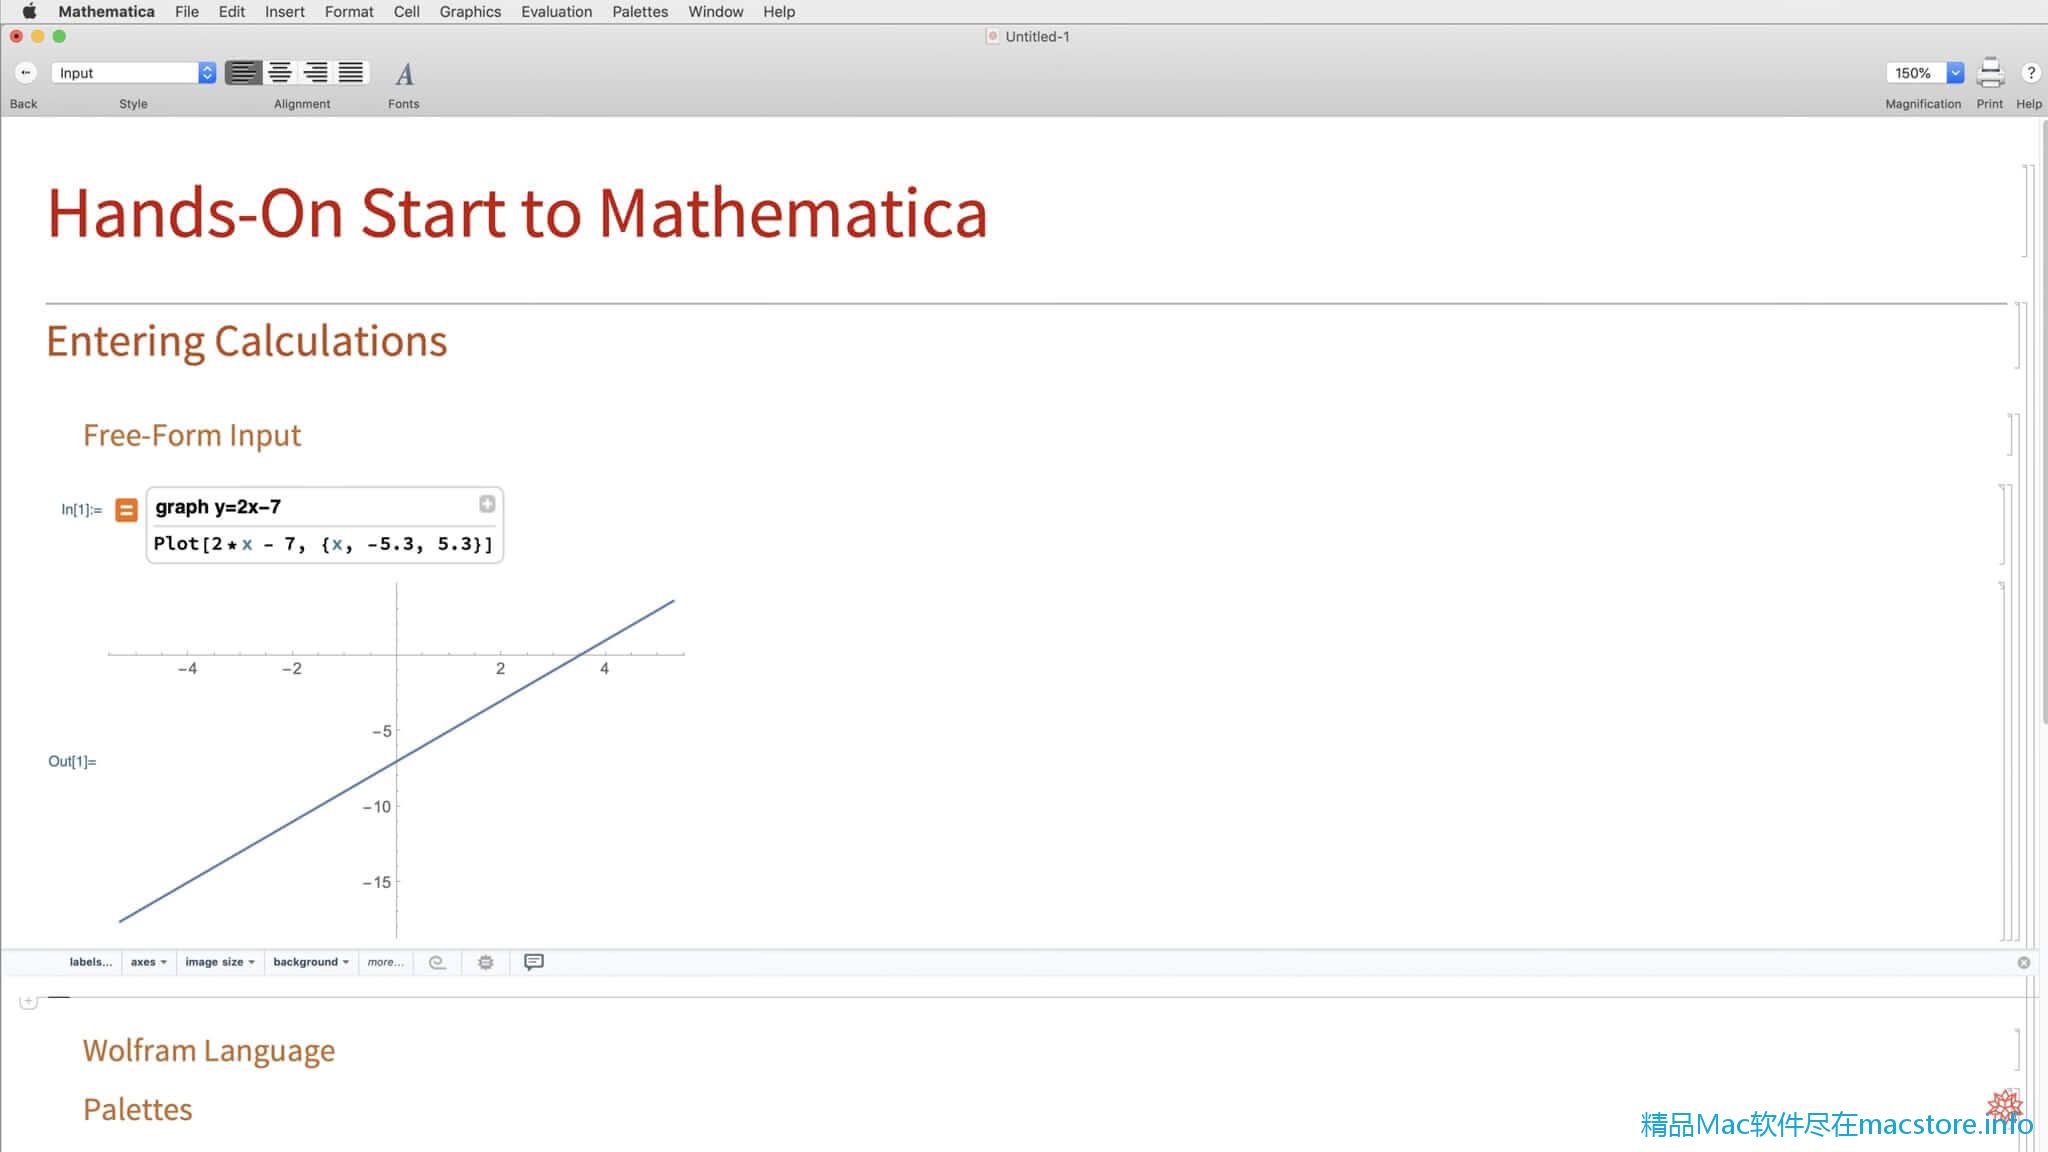Open suggestions bar gear settings
The height and width of the screenshot is (1152, 2048).
486,962
